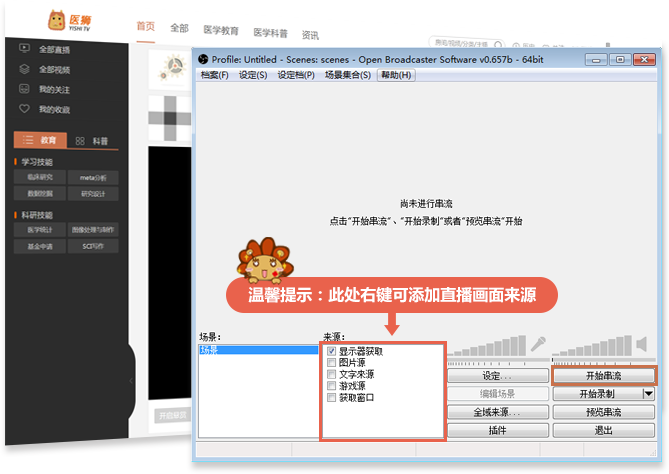The width and height of the screenshot is (669, 474).
Task: Click the sidebar collapse arrow handle
Action: click(131, 381)
